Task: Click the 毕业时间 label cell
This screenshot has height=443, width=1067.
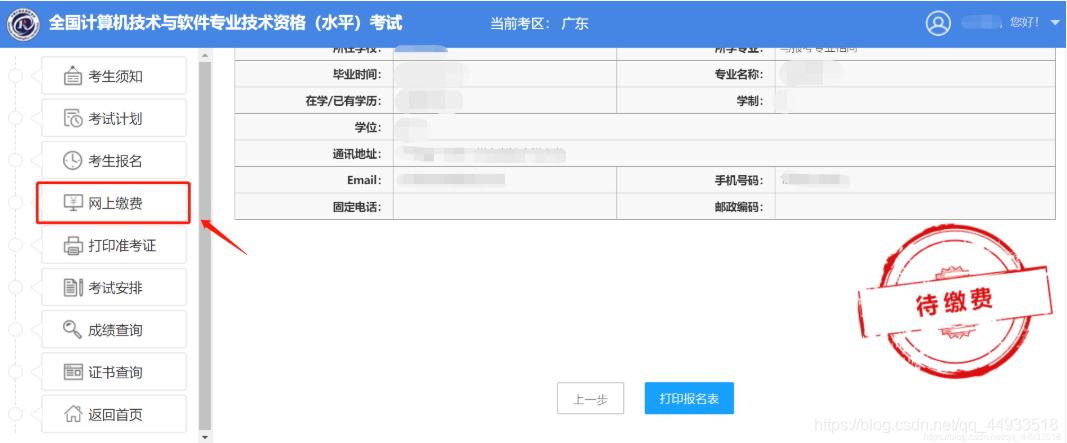Action: (x=314, y=74)
